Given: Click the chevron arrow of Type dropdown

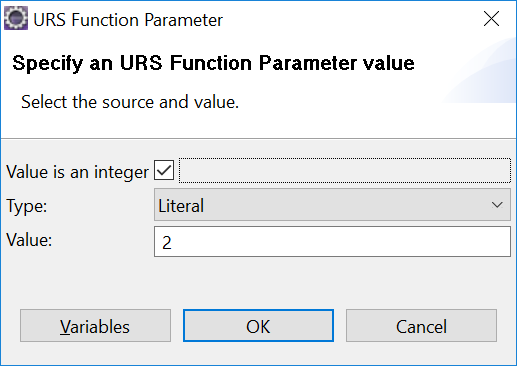Looking at the screenshot, I should [x=497, y=205].
